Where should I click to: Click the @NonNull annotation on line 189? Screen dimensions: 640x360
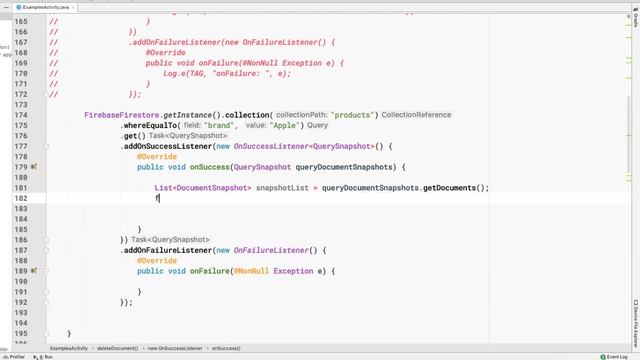pos(251,271)
